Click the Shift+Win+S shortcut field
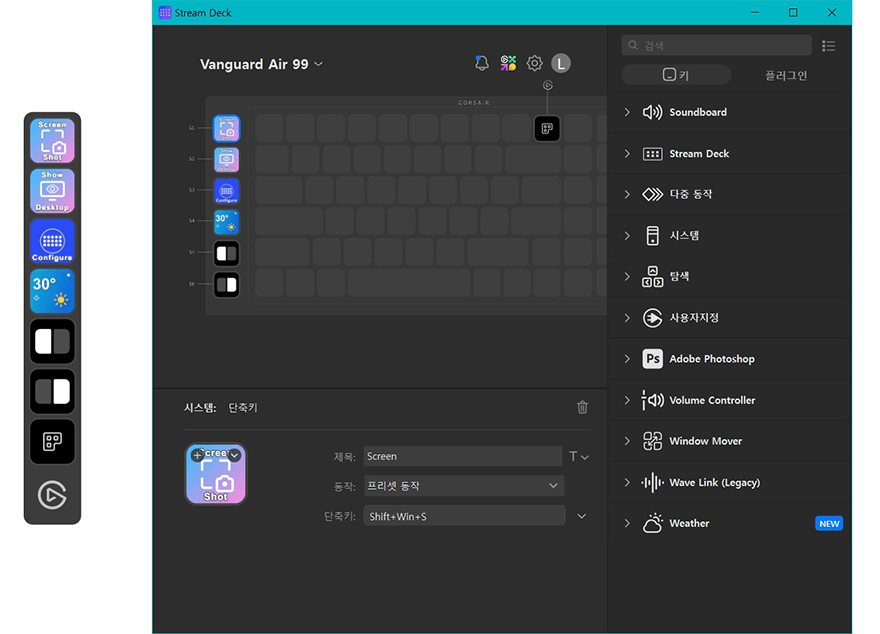 point(464,516)
